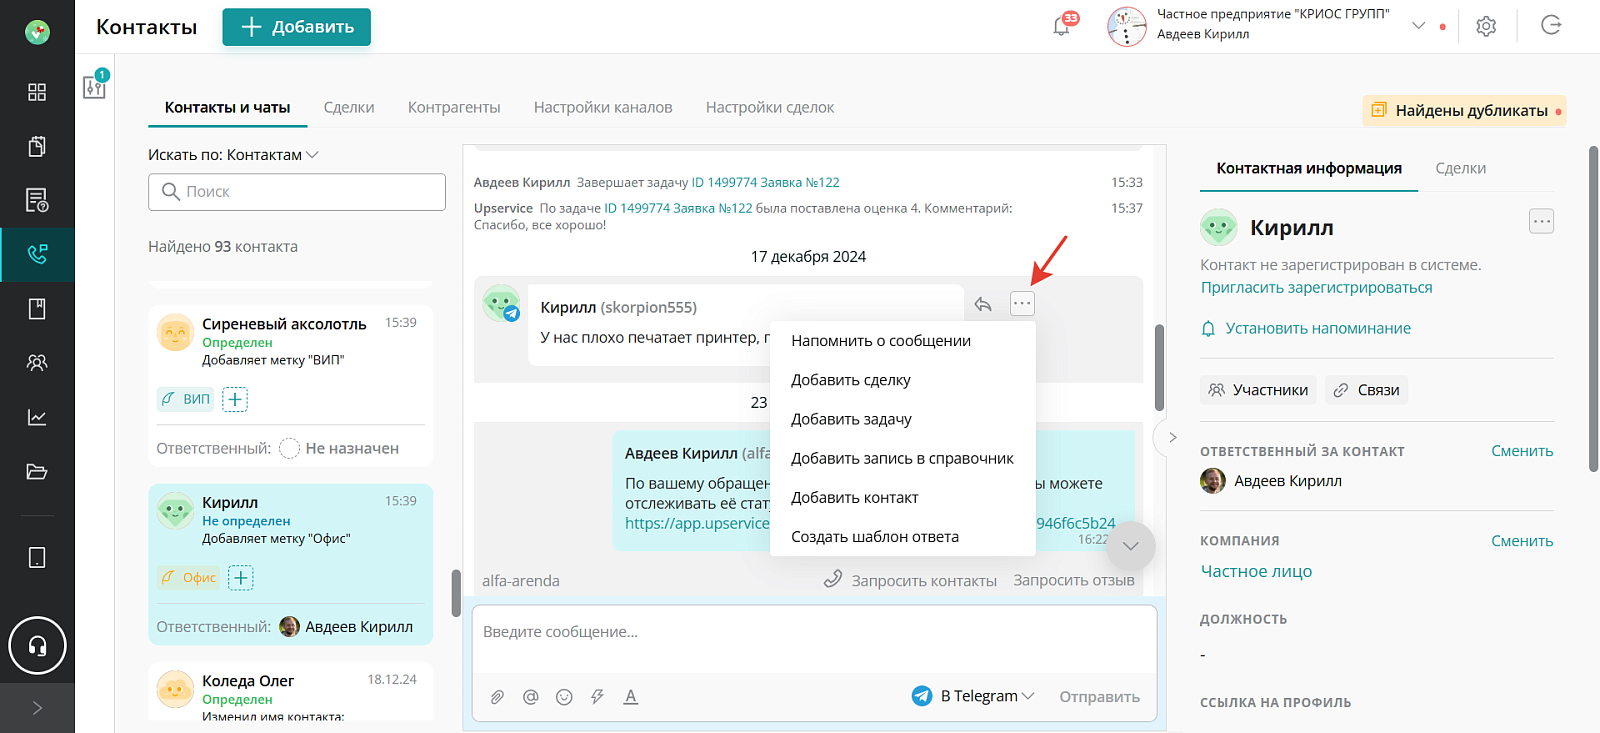Image resolution: width=1600 pixels, height=733 pixels.
Task: Switch to the Сделки top tab
Action: [x=349, y=107]
